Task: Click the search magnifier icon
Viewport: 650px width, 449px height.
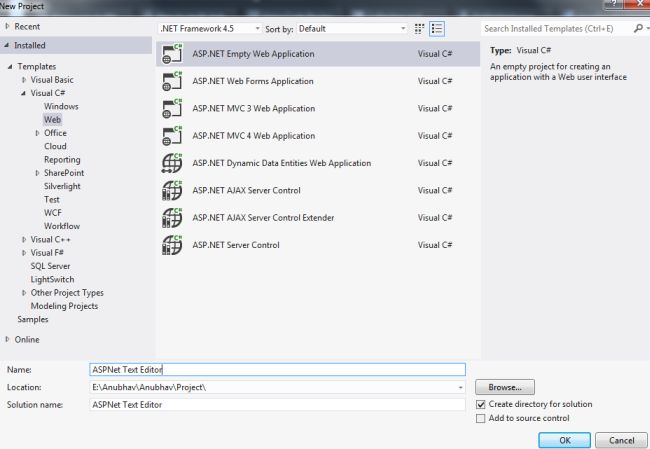Action: tap(639, 28)
